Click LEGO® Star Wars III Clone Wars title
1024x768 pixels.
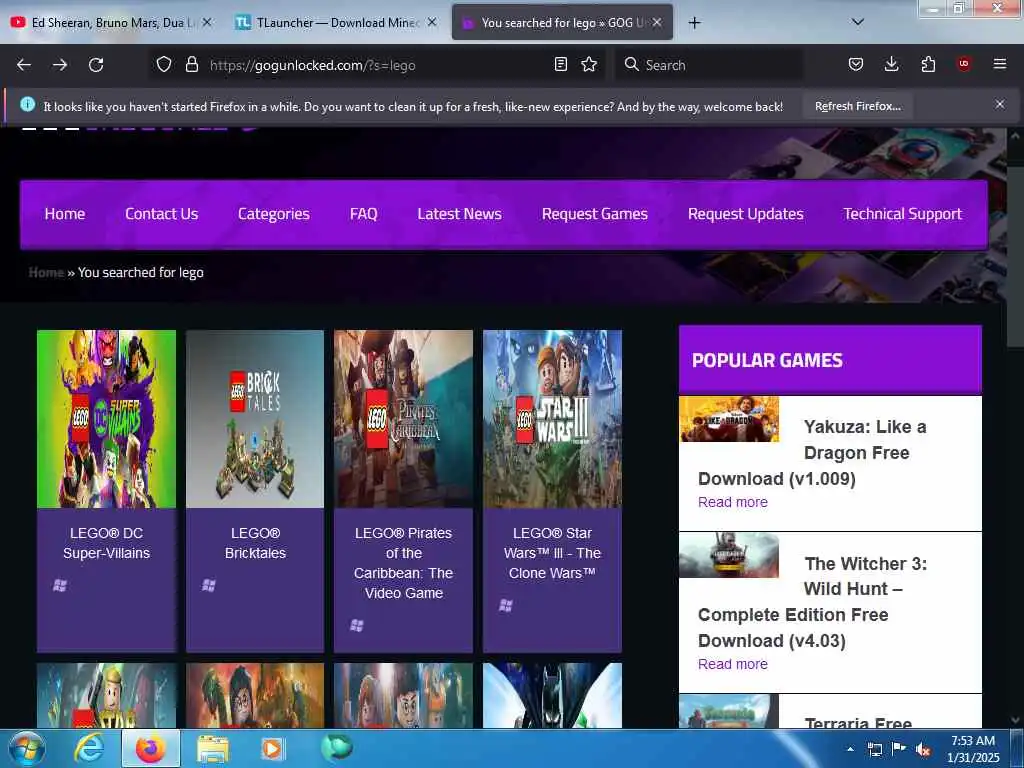(x=552, y=552)
